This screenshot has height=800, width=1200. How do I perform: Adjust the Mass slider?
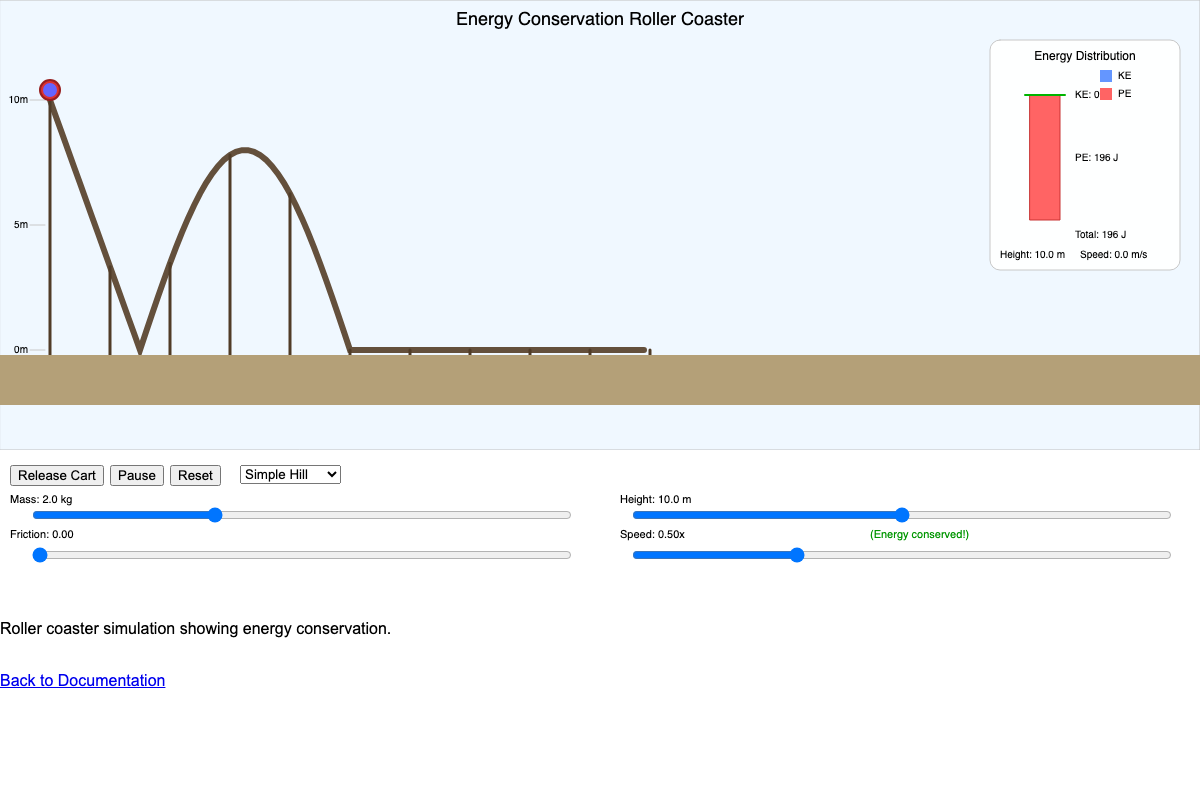pyautogui.click(x=215, y=514)
